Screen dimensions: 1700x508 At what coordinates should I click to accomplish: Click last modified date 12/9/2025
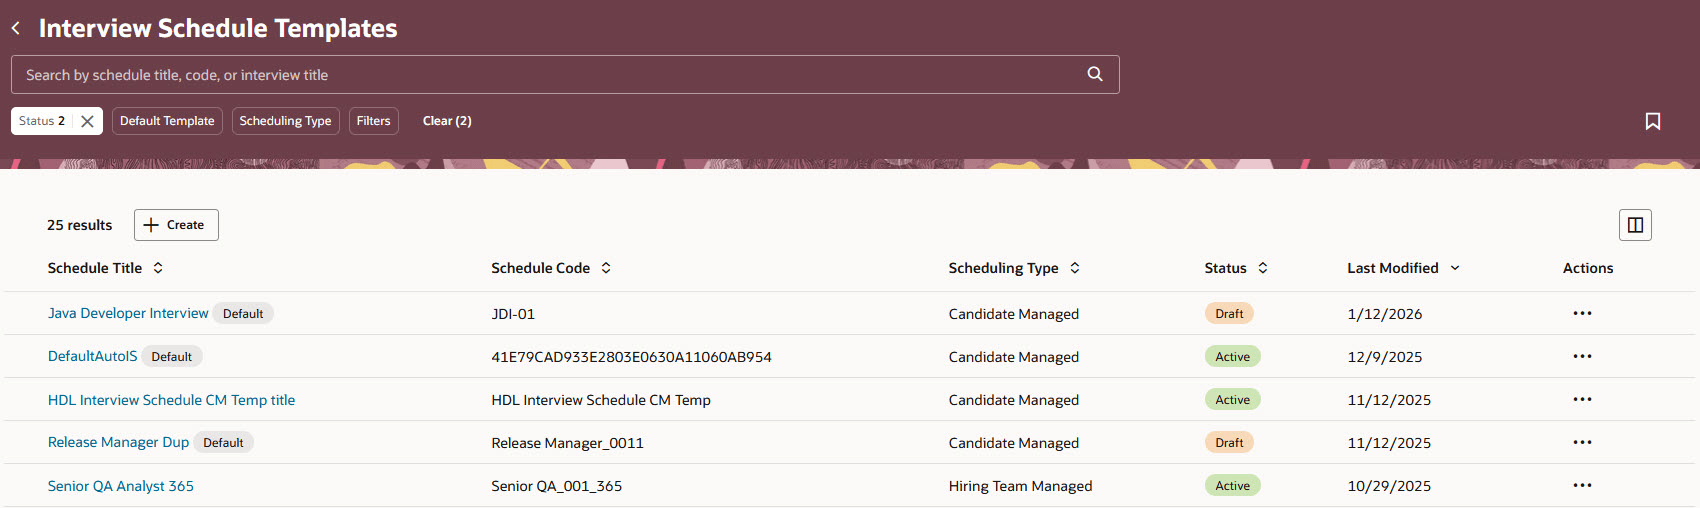point(1384,357)
